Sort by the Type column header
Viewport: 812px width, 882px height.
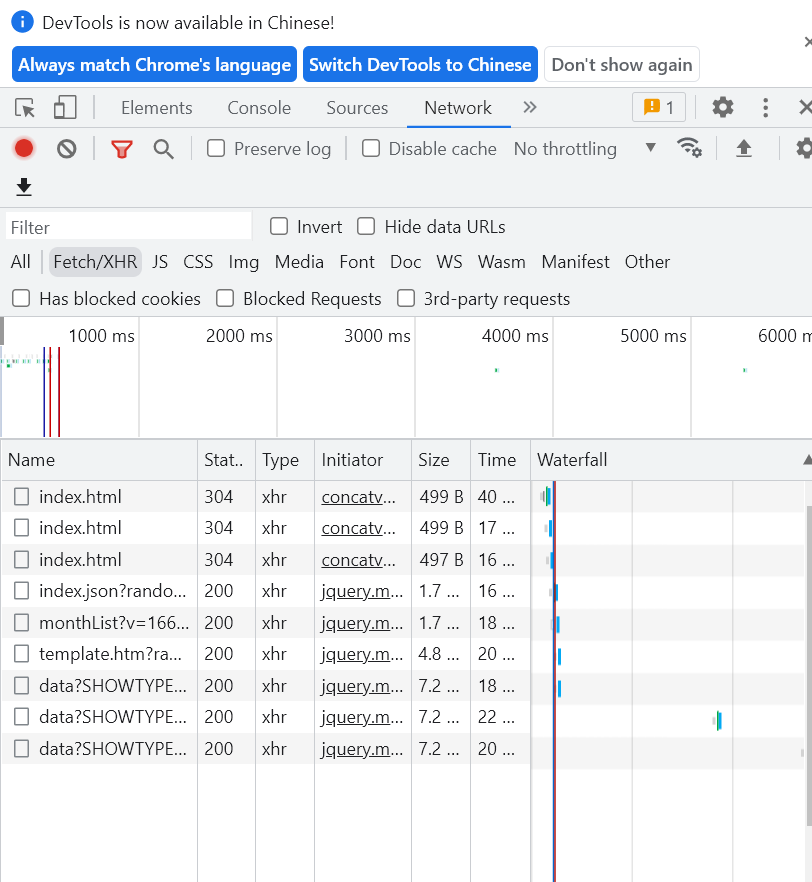point(285,460)
